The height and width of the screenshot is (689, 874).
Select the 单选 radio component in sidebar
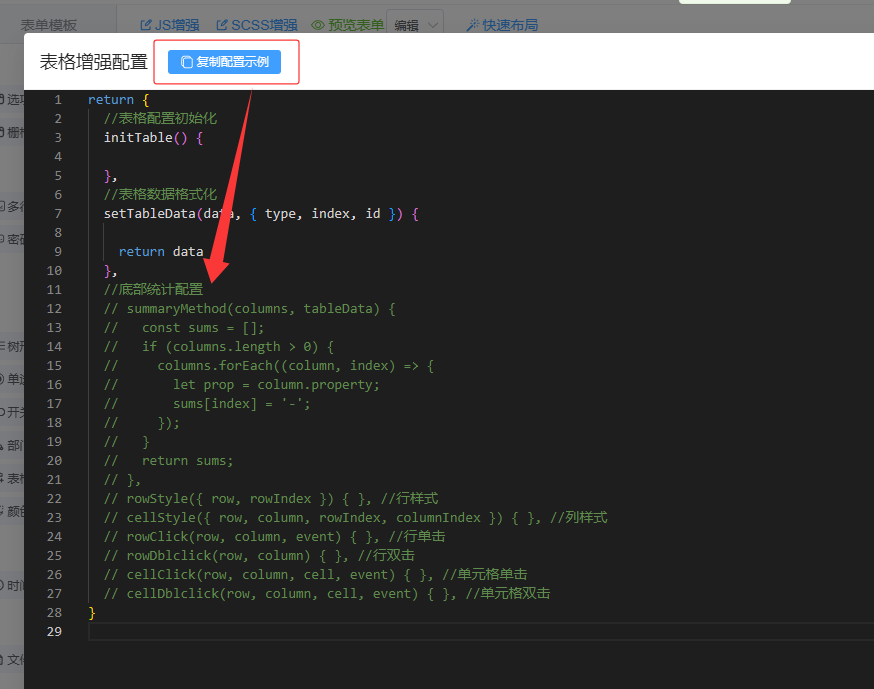[x=14, y=378]
